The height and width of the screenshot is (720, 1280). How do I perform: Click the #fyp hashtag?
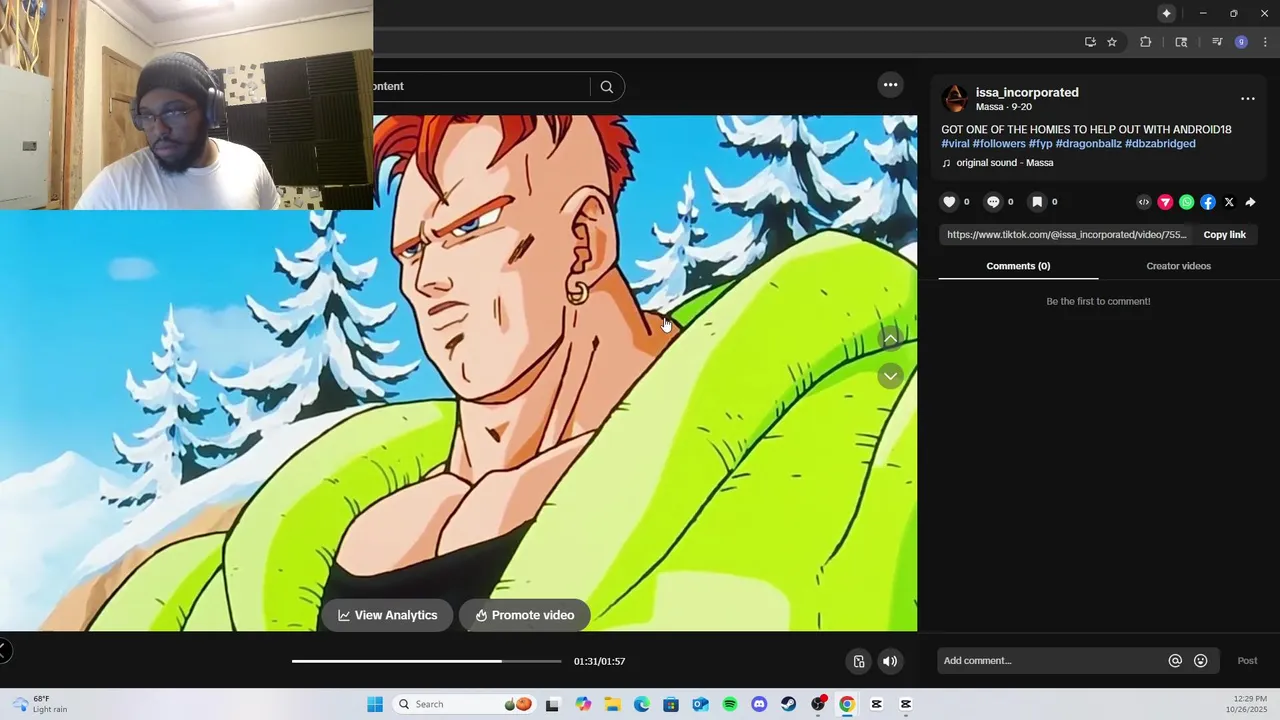pyautogui.click(x=1040, y=144)
